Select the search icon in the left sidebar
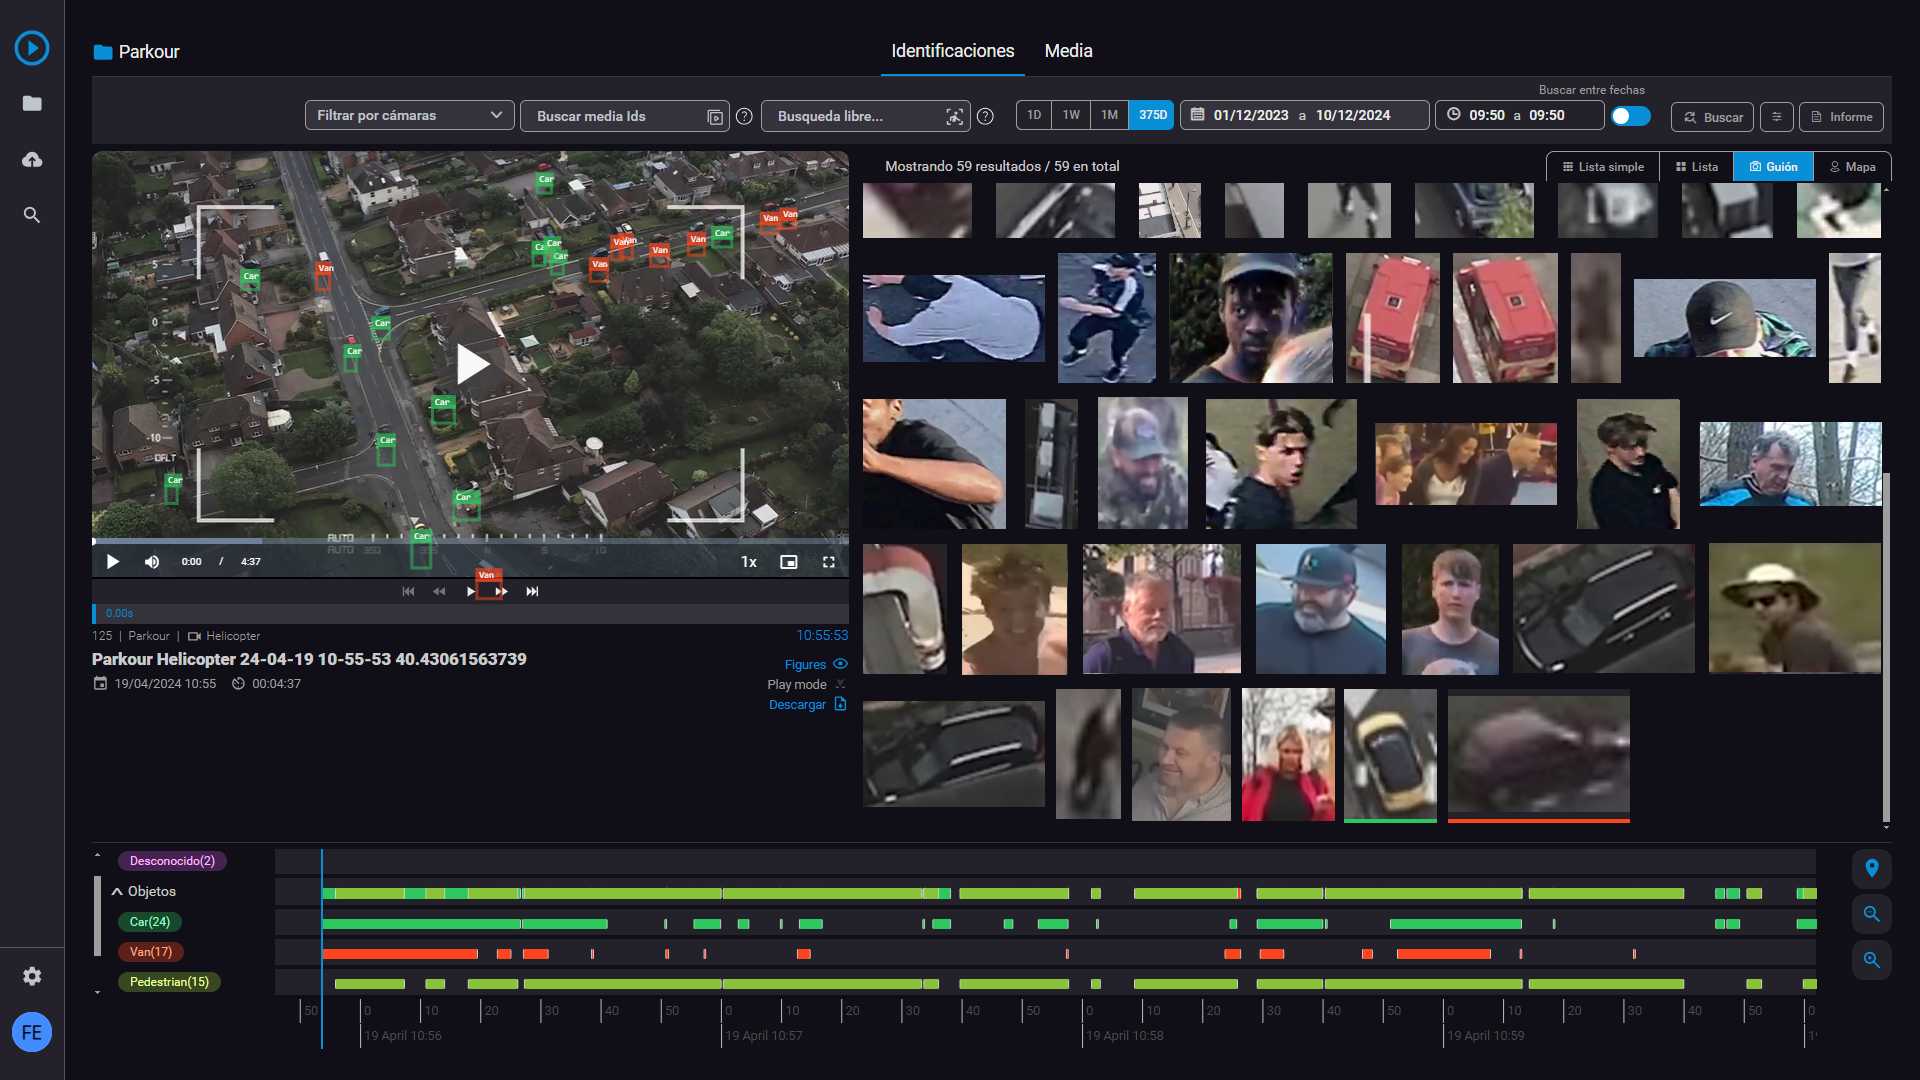The height and width of the screenshot is (1080, 1920). tap(32, 214)
